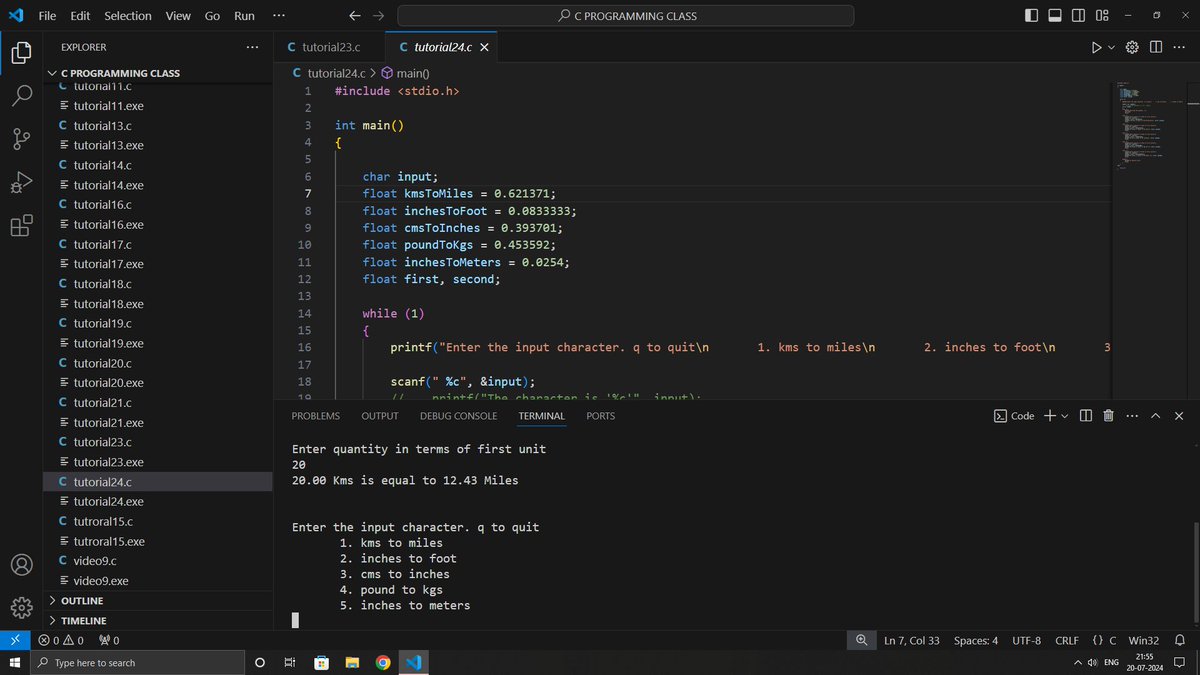This screenshot has width=1200, height=675.
Task: Select tutorial21.exe in the file list
Action: pyautogui.click(x=158, y=423)
